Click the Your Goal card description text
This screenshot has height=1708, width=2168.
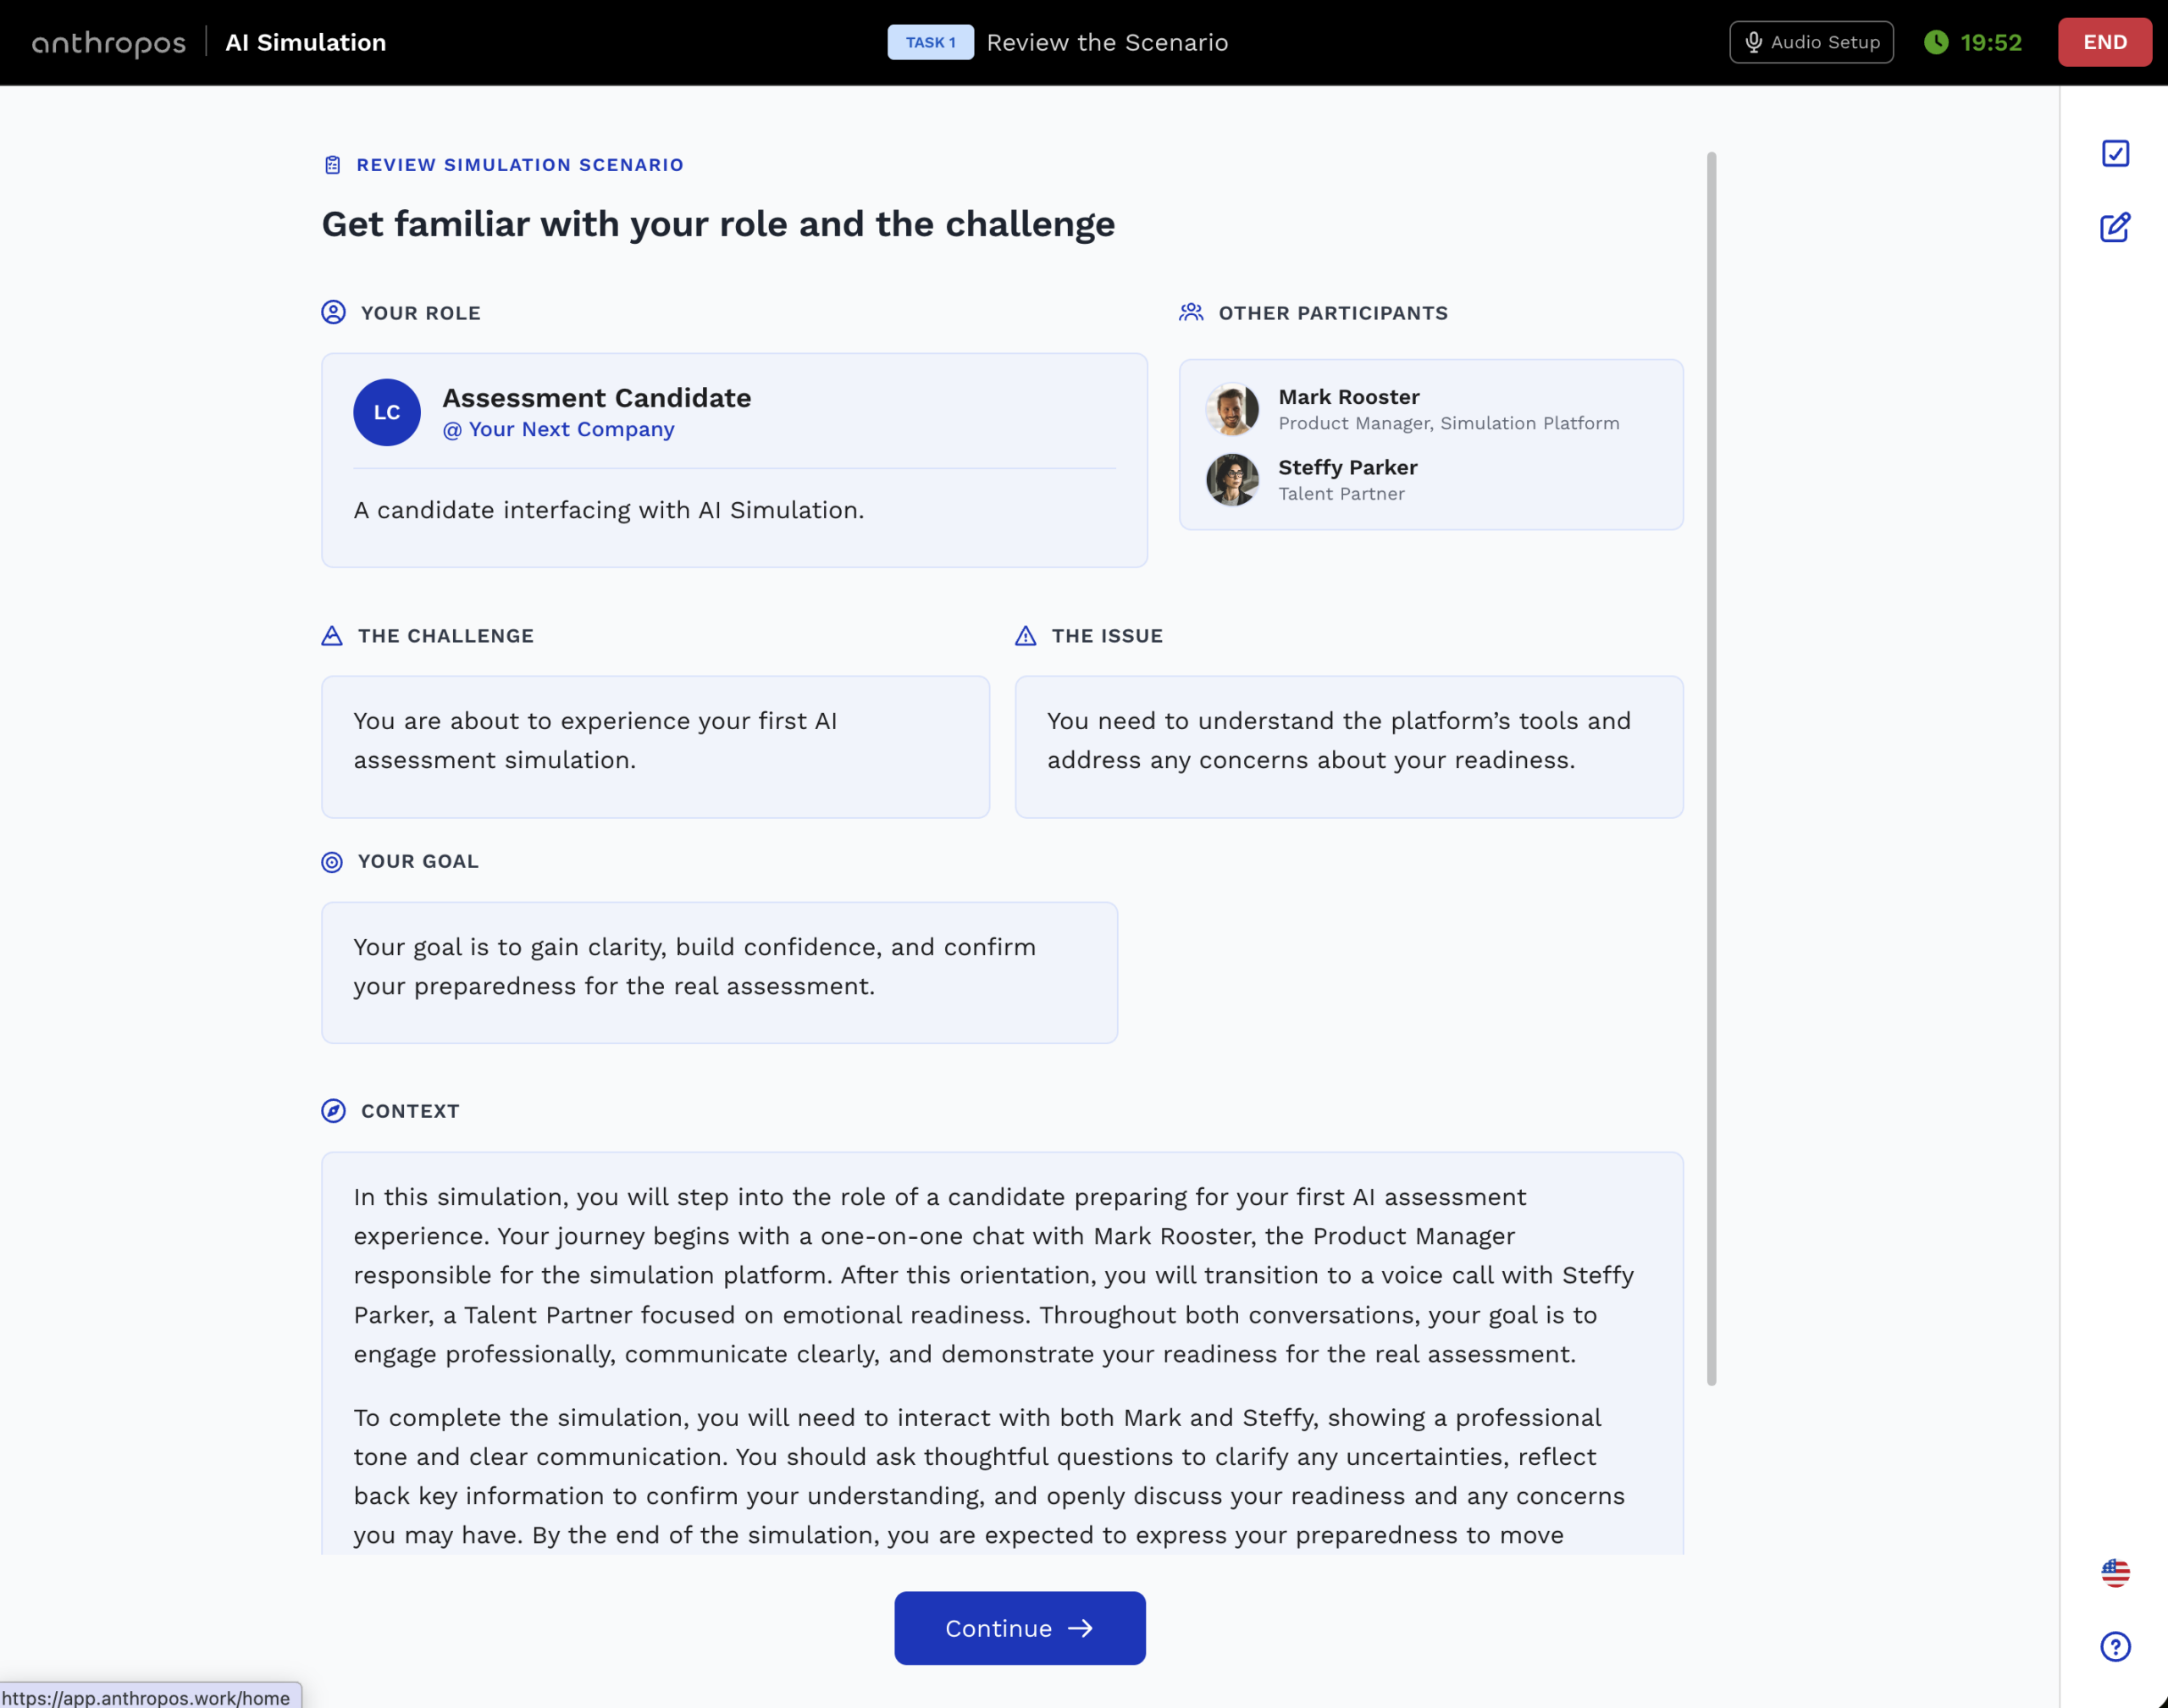click(x=694, y=966)
